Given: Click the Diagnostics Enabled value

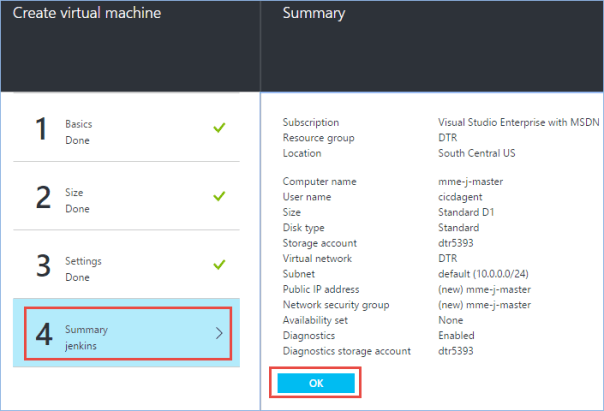Looking at the screenshot, I should 456,335.
